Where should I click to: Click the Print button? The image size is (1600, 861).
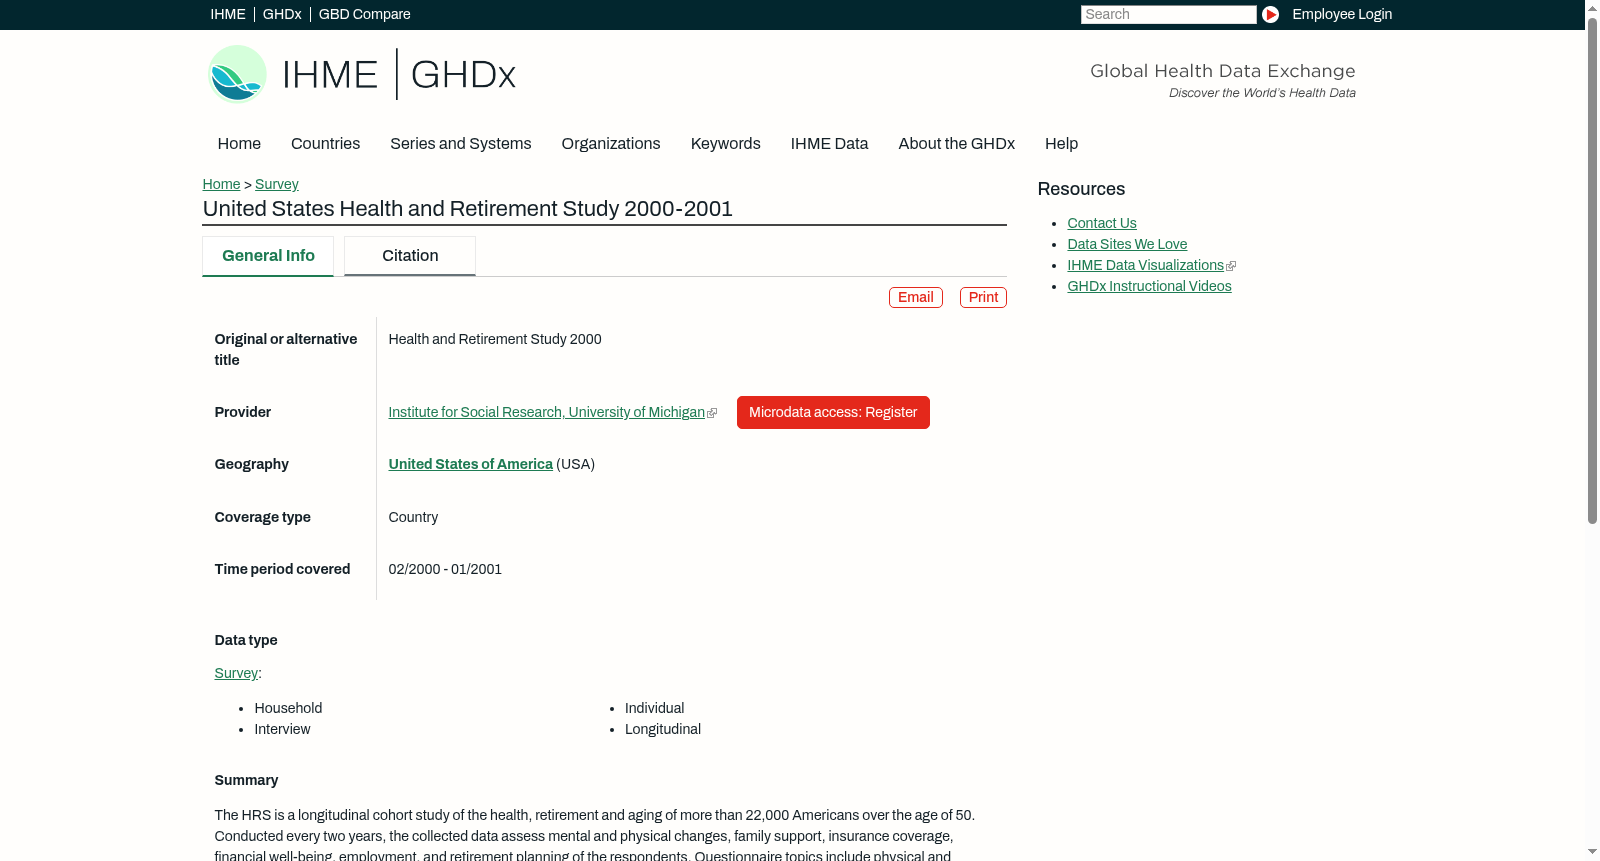point(983,297)
